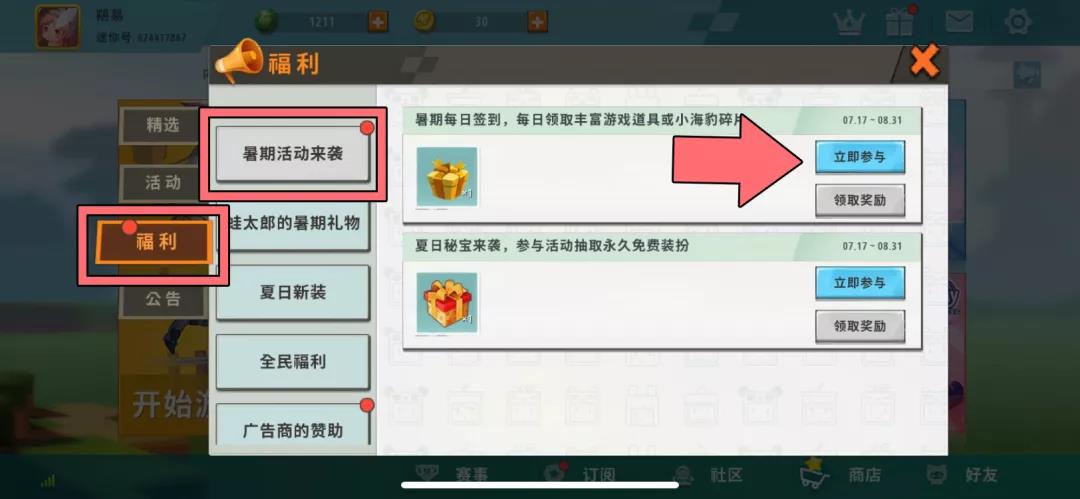The height and width of the screenshot is (499, 1080).
Task: Click the yellow gift box reward thumbnail
Action: [x=447, y=177]
